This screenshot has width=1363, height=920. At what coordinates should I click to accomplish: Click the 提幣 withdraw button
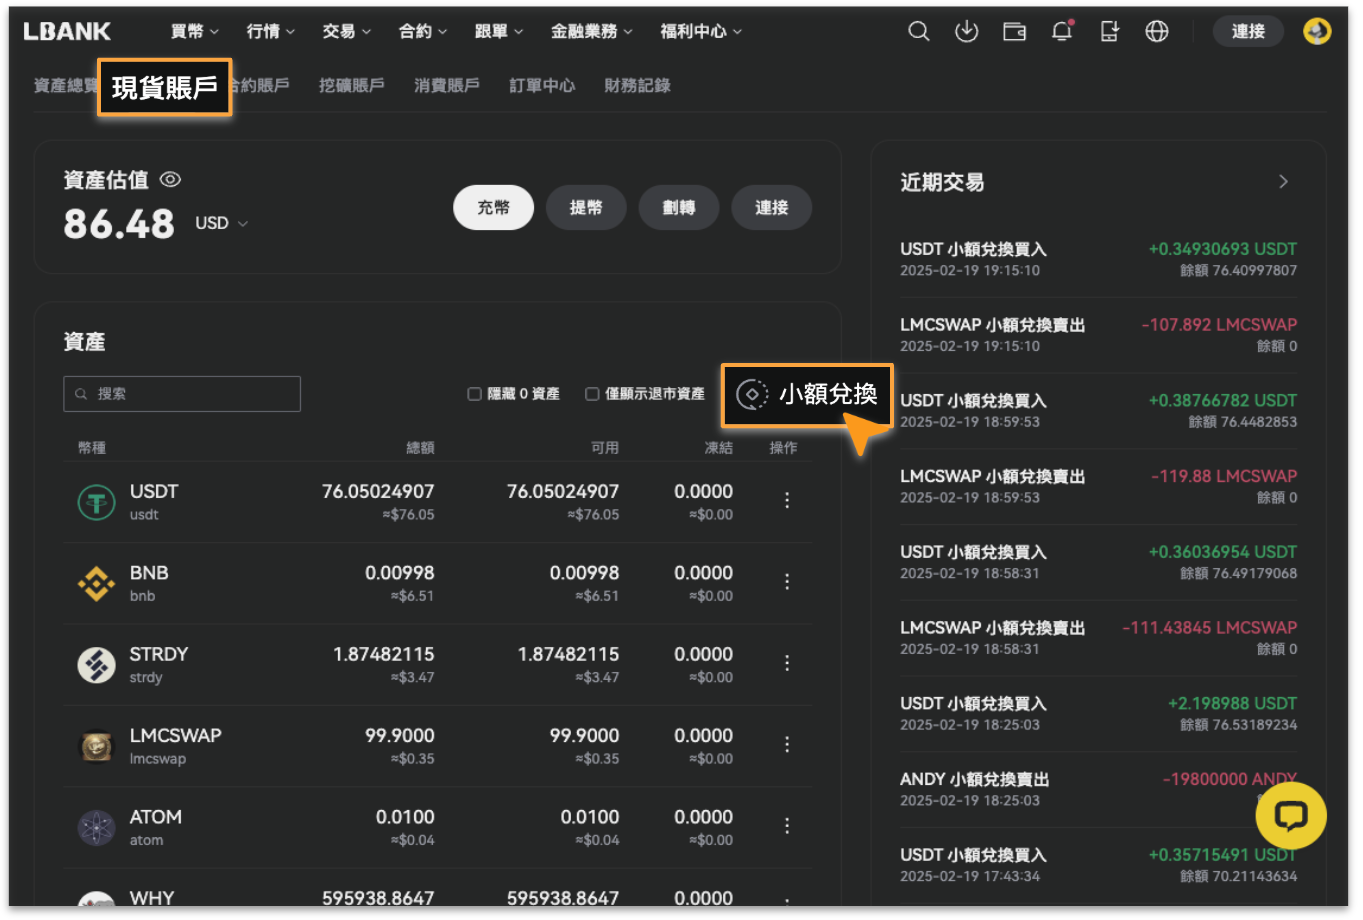click(586, 208)
